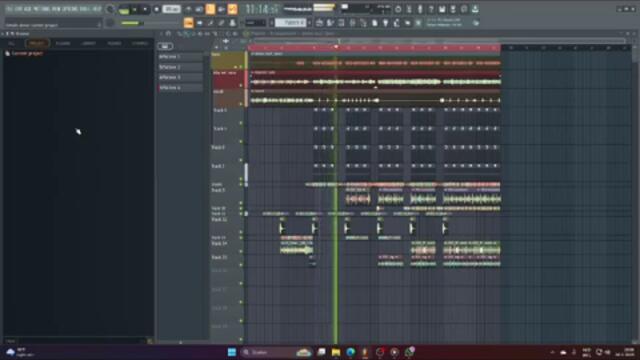Select Pattern 1 in the picker
Image resolution: width=640 pixels, height=360 pixels.
coord(181,57)
